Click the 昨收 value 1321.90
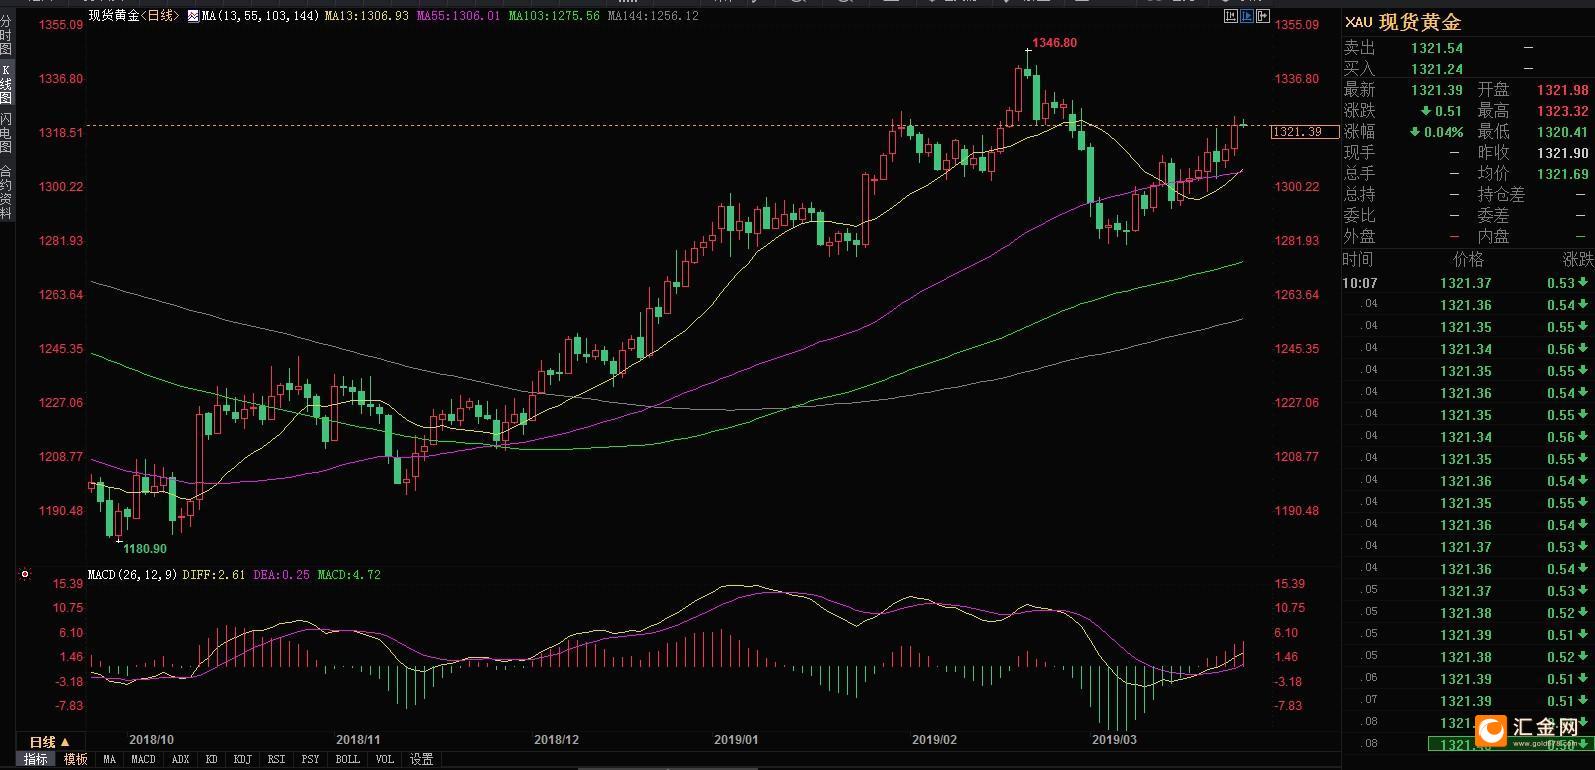Viewport: 1595px width, 770px height. coord(1563,153)
